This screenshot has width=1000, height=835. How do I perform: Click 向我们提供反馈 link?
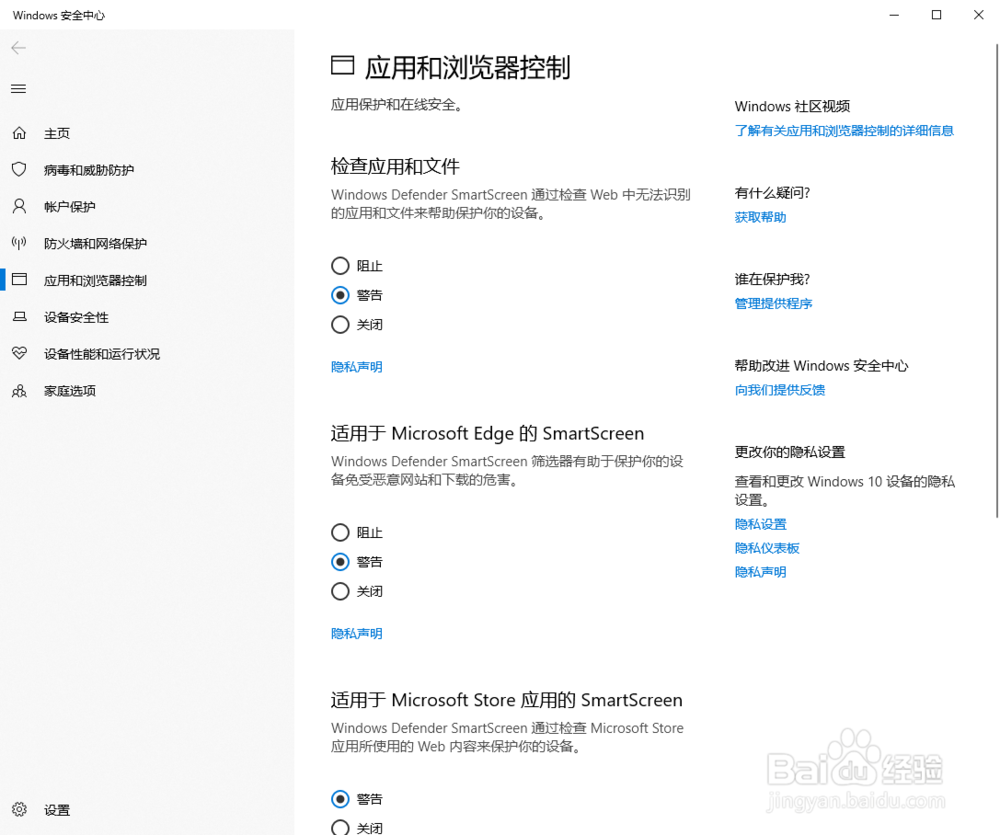click(779, 390)
